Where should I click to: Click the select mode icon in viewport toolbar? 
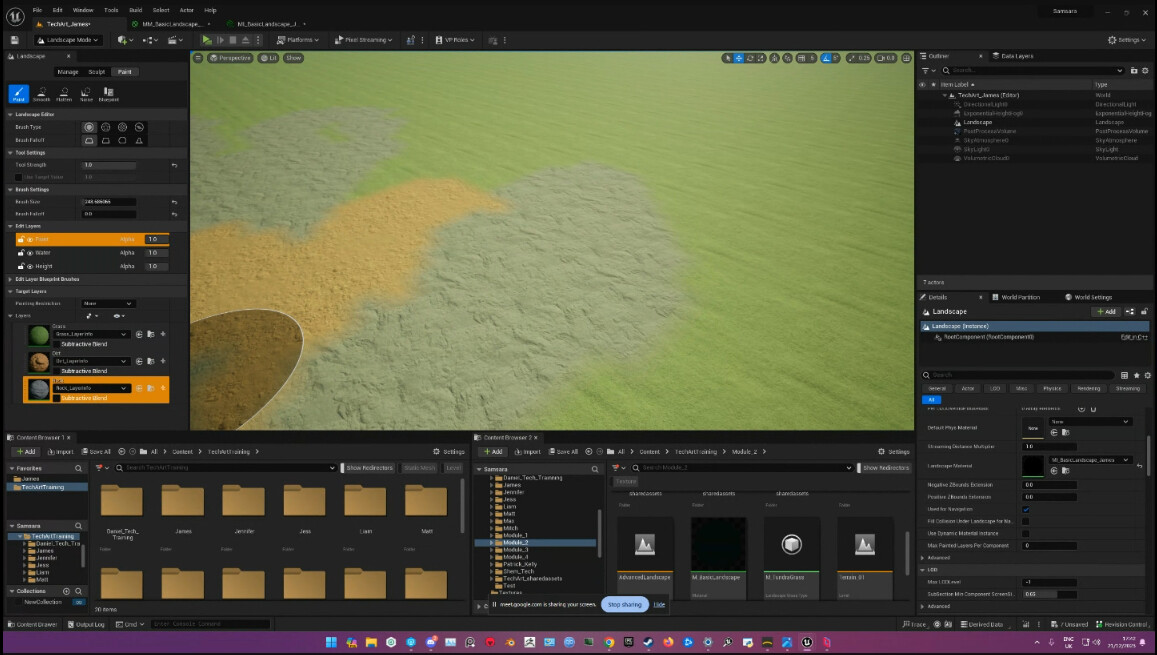(728, 58)
